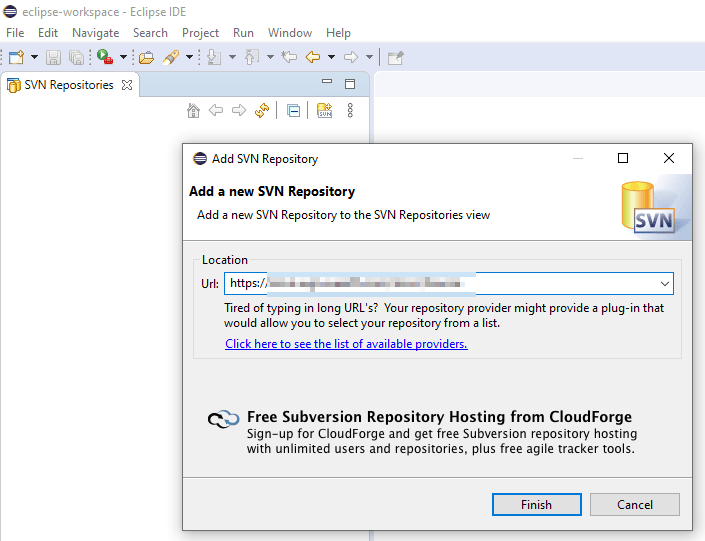Viewport: 705px width, 541px height.
Task: Expand the Run external tools dropdown arrow
Action: click(123, 58)
